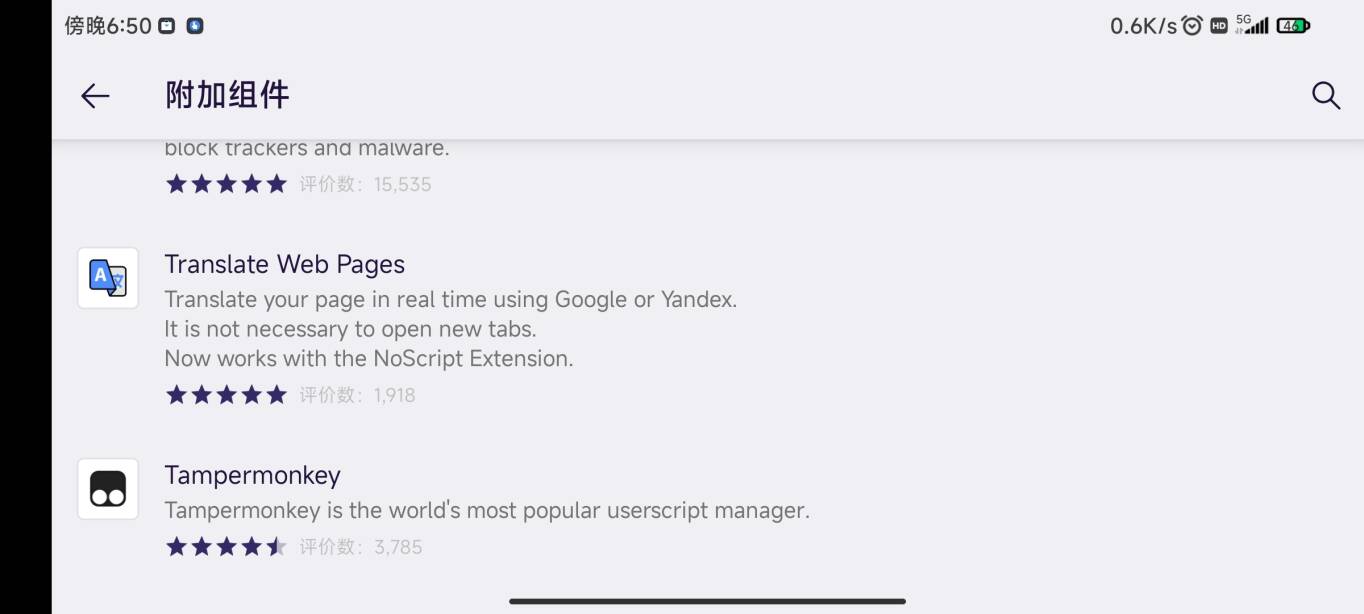The height and width of the screenshot is (614, 1364).
Task: Tap the Tampermonkey star rating
Action: click(226, 547)
